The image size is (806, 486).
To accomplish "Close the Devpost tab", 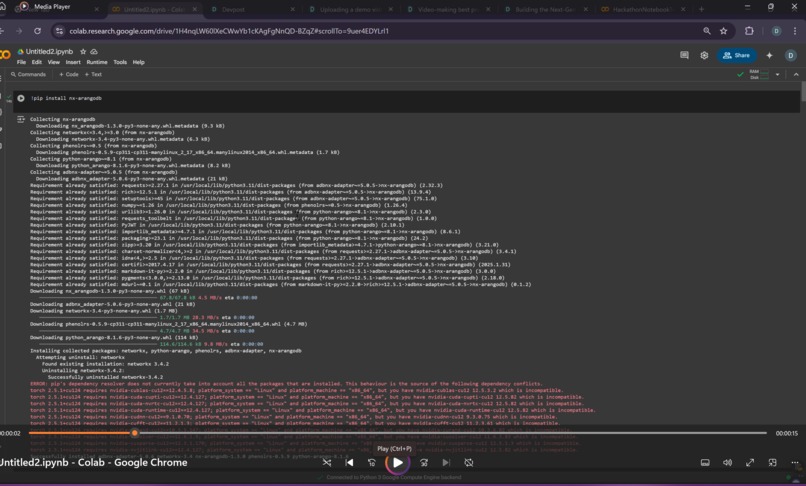I will 292,9.
